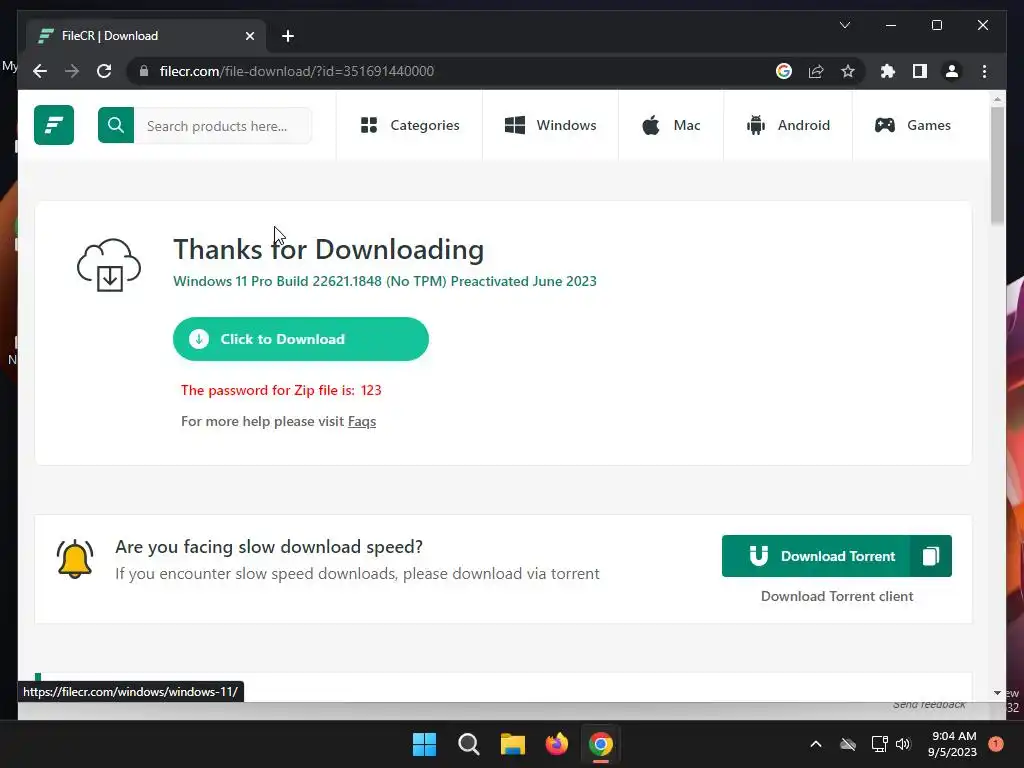Image resolution: width=1024 pixels, height=768 pixels.
Task: Open the Windows category
Action: [x=551, y=125]
